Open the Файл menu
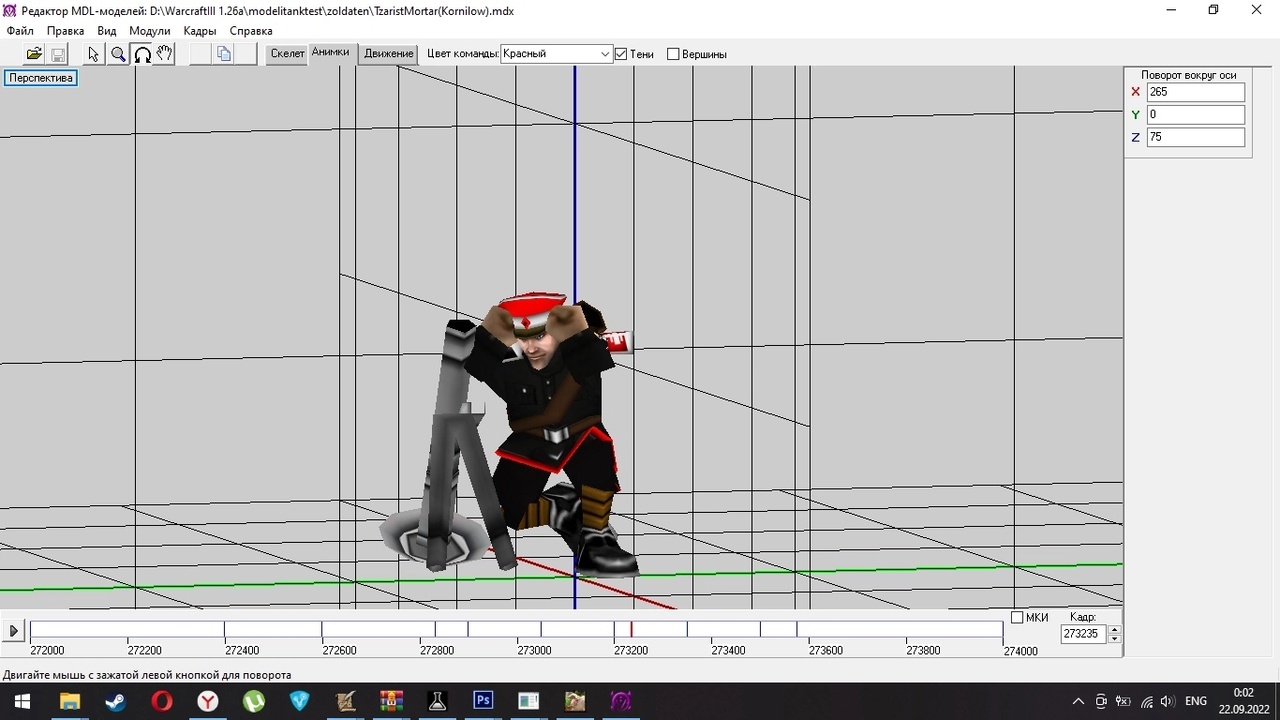 pos(20,31)
